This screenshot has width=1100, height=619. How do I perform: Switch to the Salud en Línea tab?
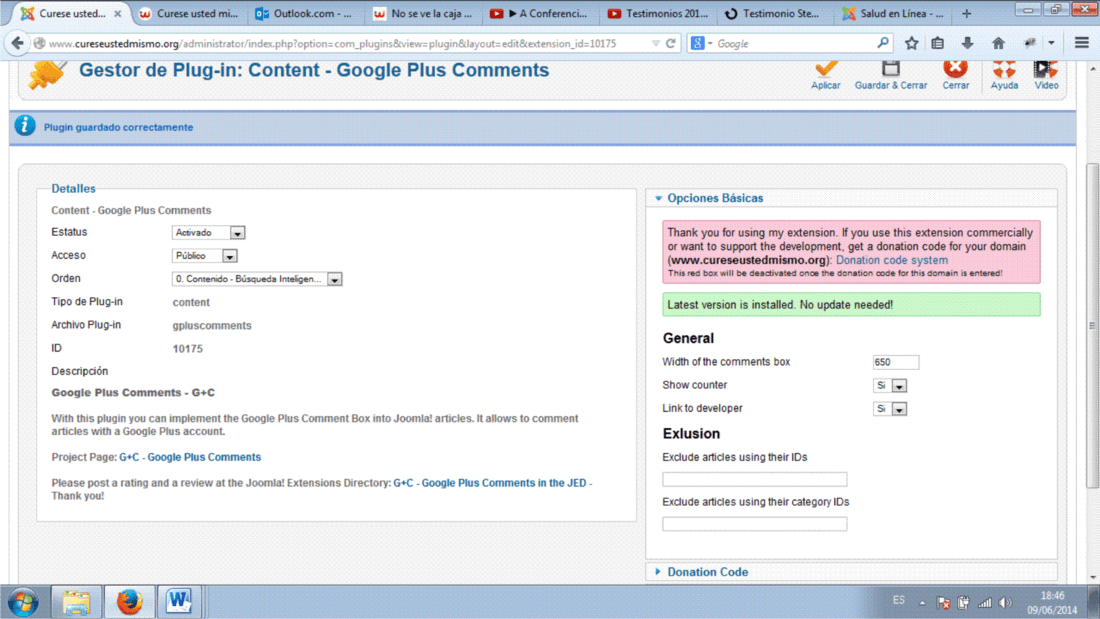[891, 13]
